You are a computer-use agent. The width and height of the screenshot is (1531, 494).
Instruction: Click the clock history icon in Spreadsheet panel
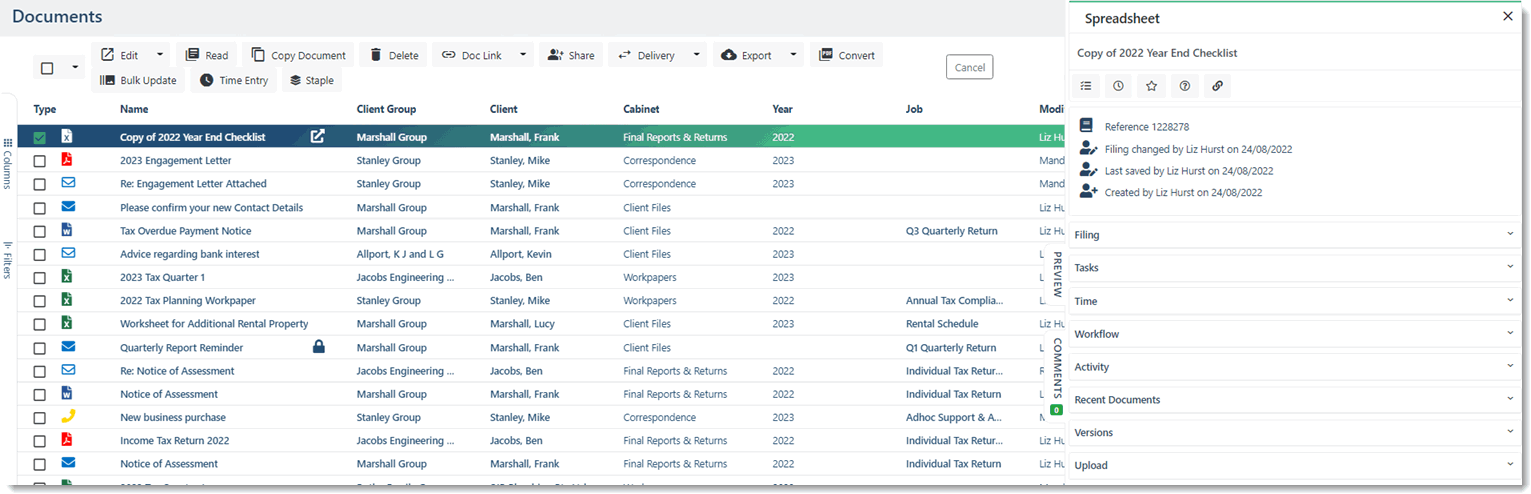click(1118, 86)
